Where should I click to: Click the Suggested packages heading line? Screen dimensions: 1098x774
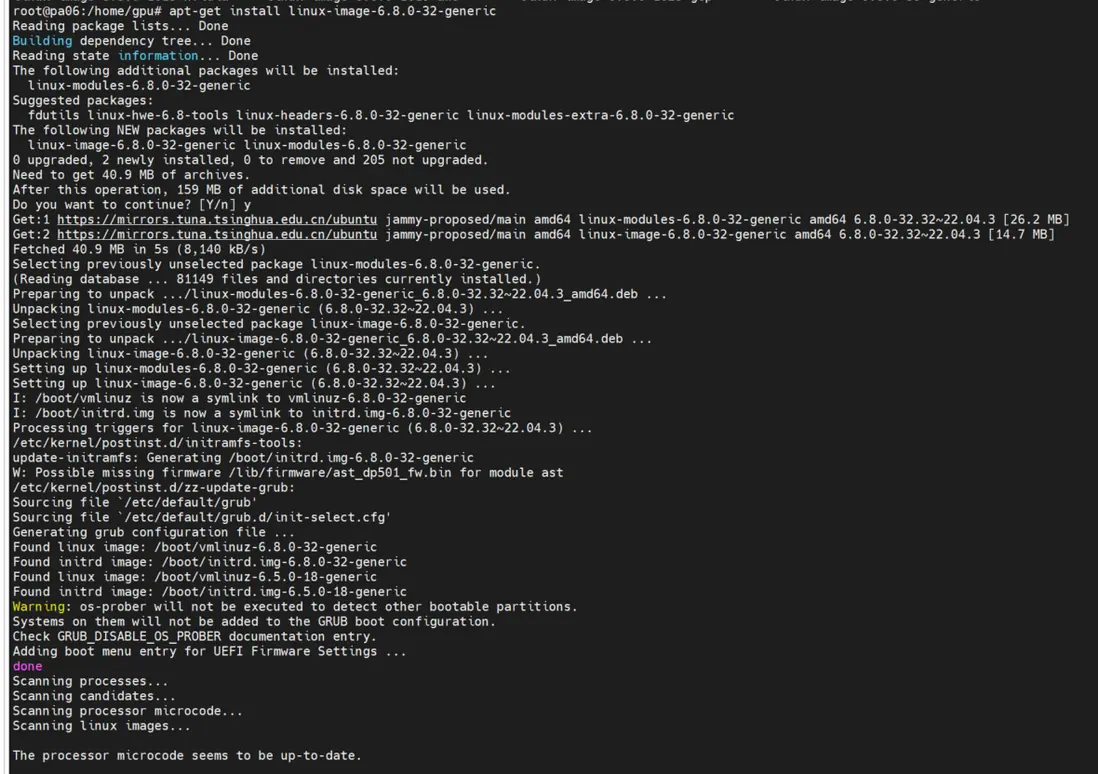pos(83,101)
